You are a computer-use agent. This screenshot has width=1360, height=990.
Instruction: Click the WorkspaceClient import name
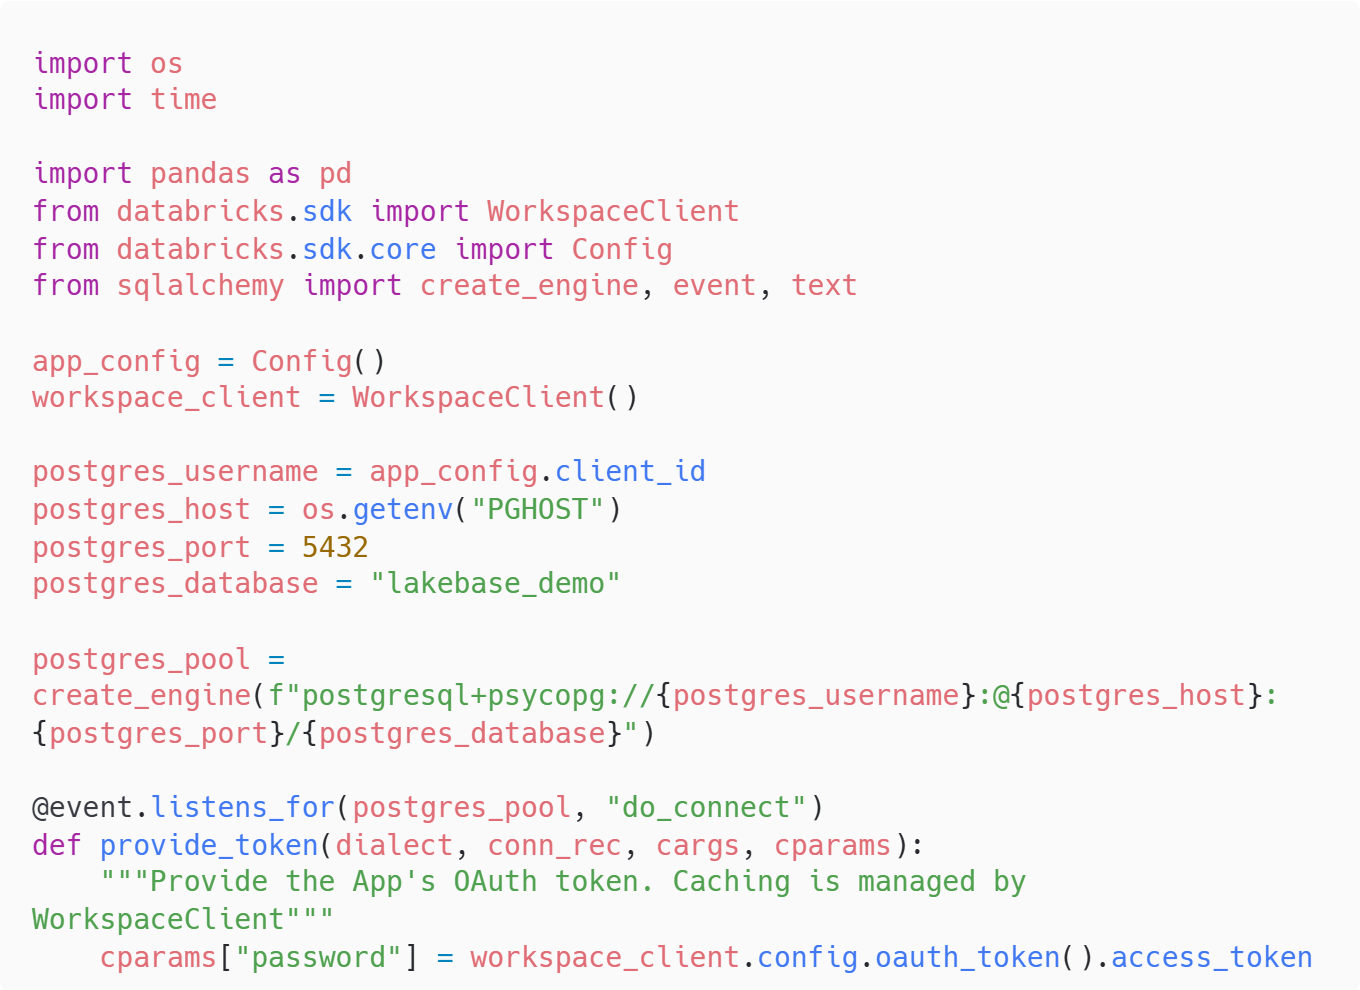[x=612, y=211]
